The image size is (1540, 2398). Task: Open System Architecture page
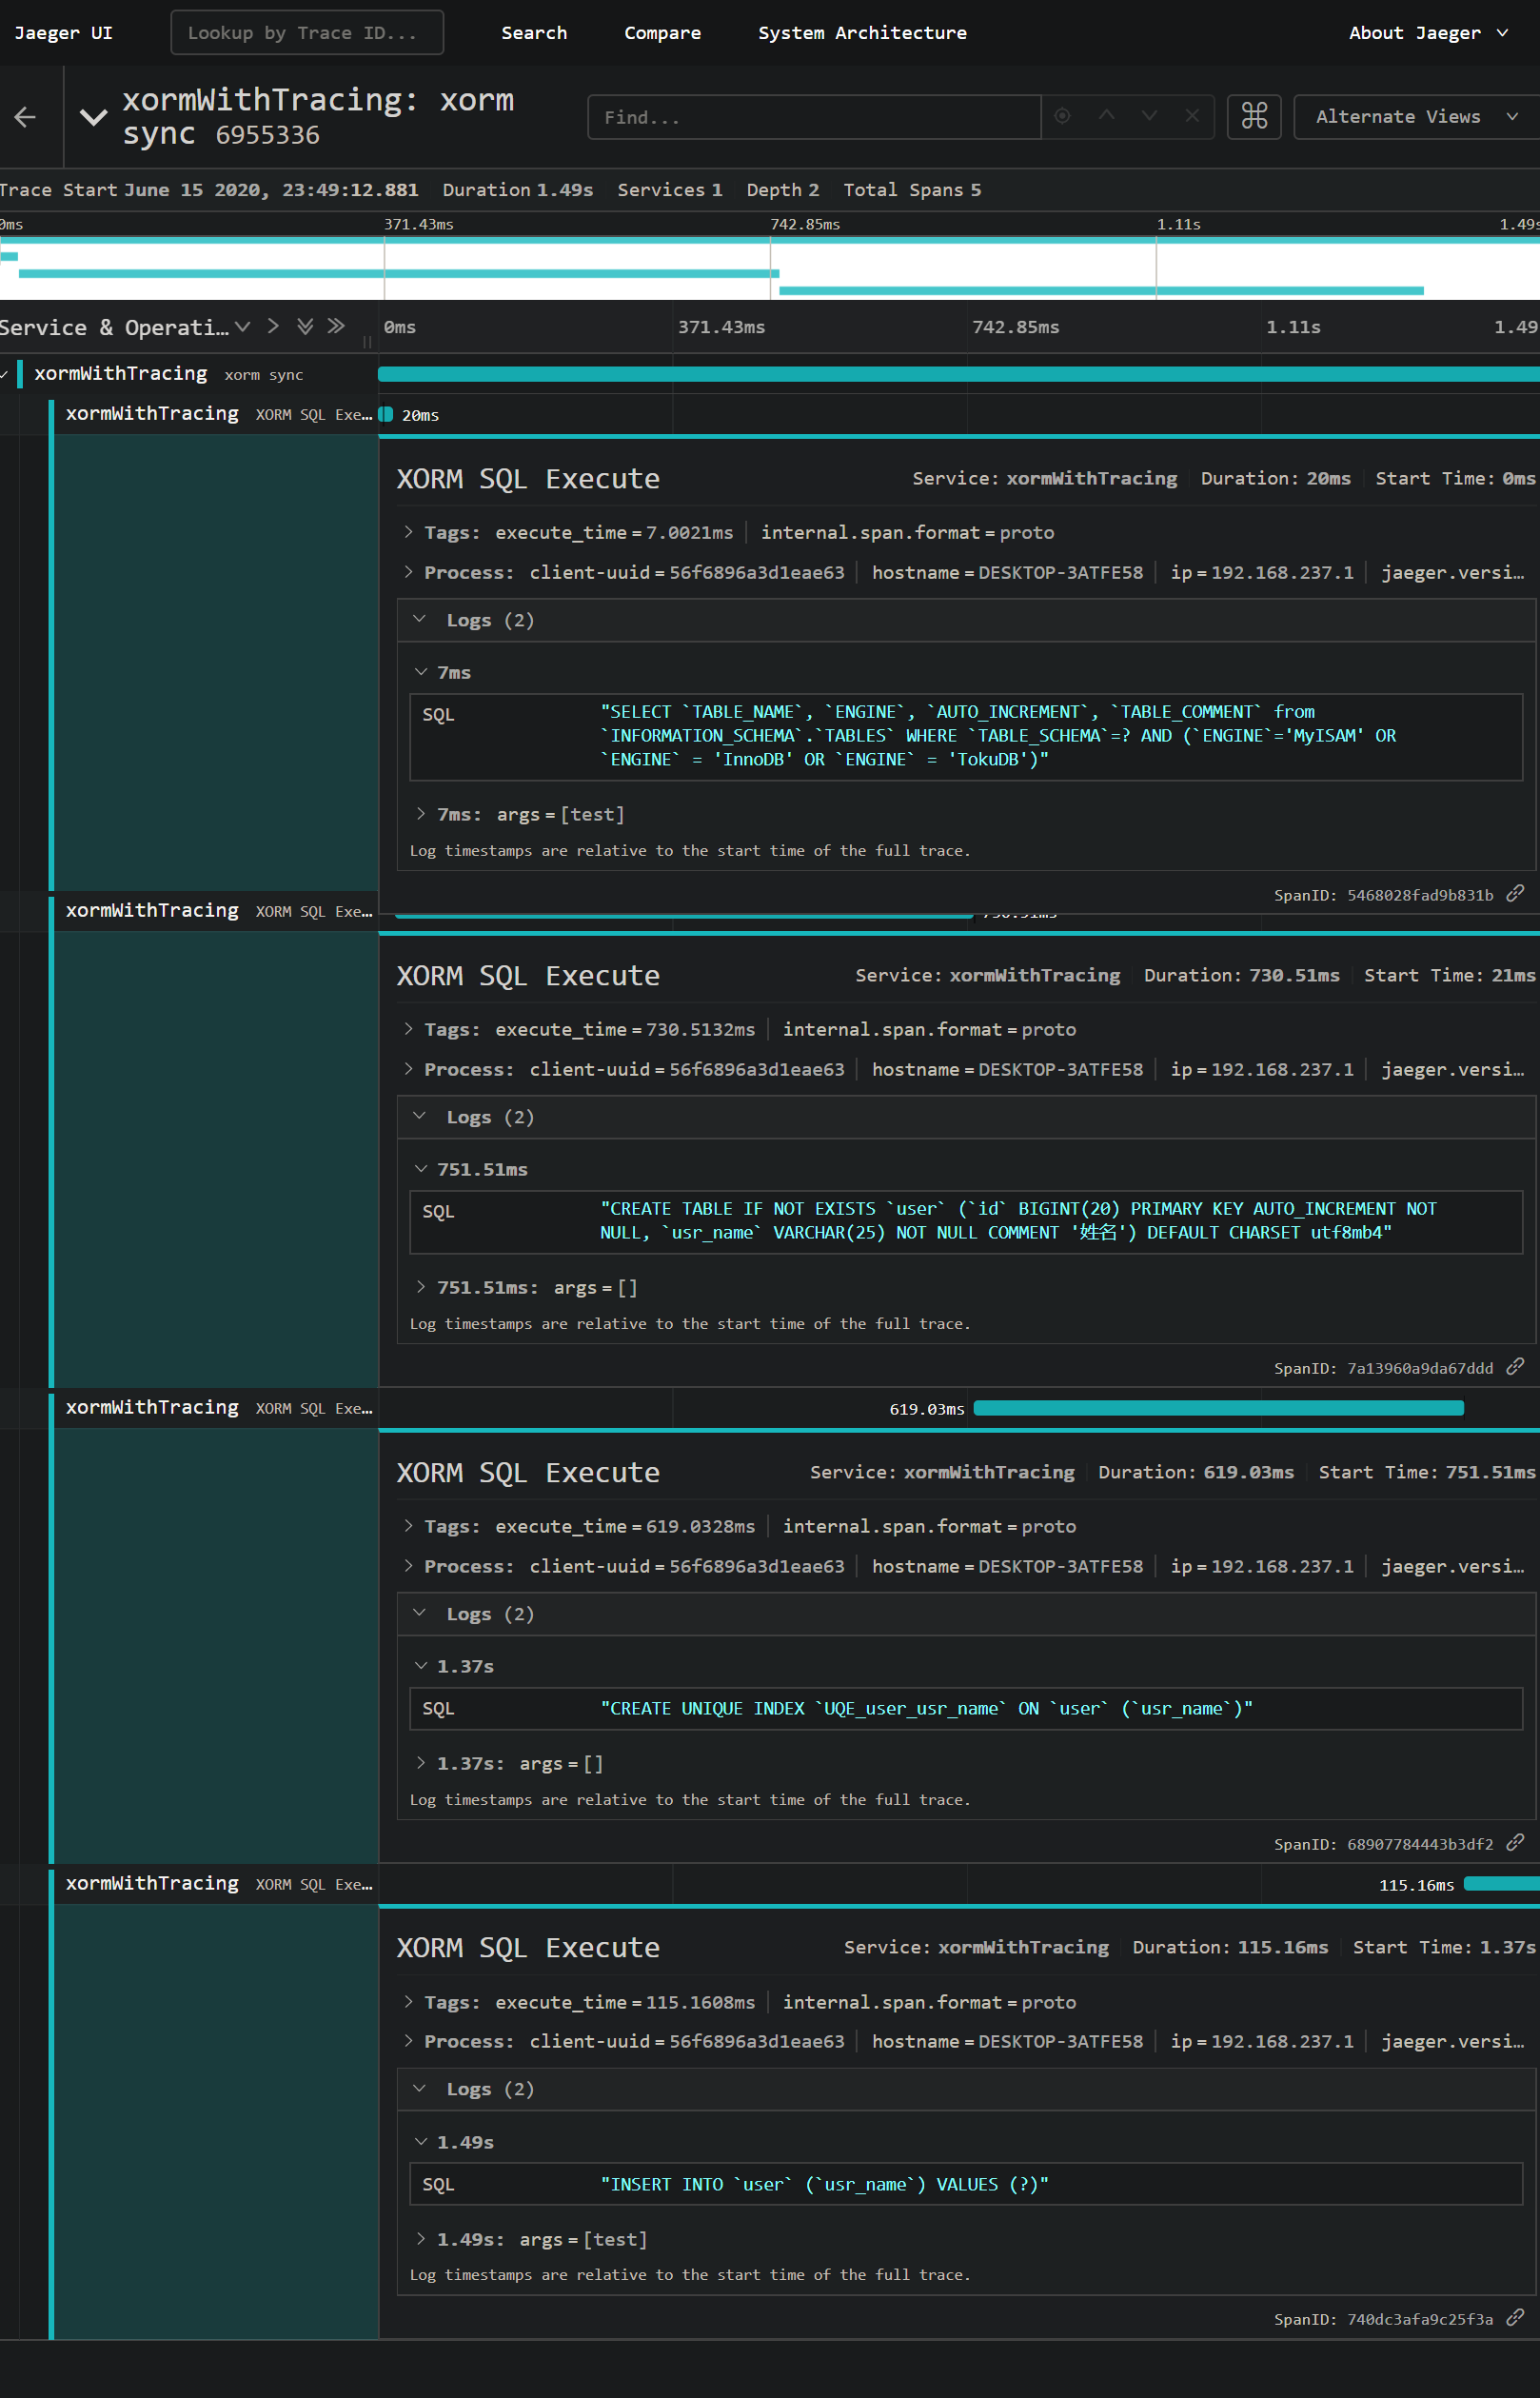(862, 33)
